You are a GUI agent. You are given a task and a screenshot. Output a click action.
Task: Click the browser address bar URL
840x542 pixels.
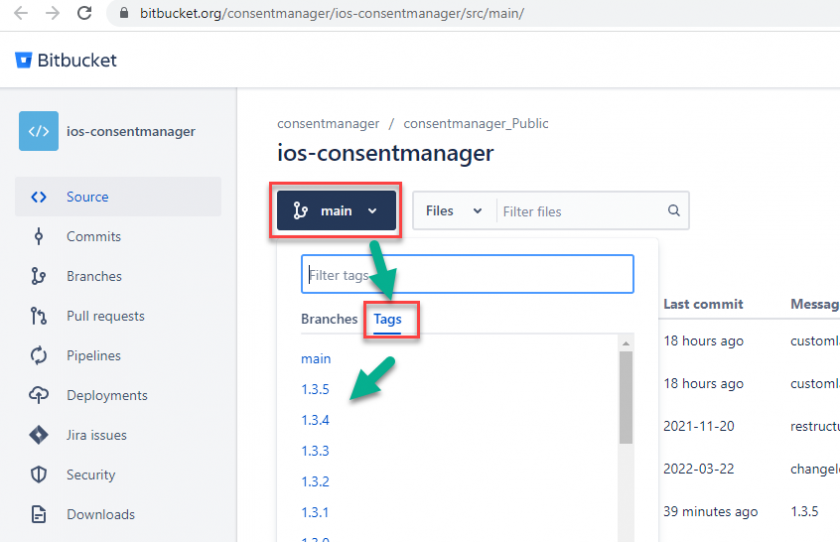332,13
